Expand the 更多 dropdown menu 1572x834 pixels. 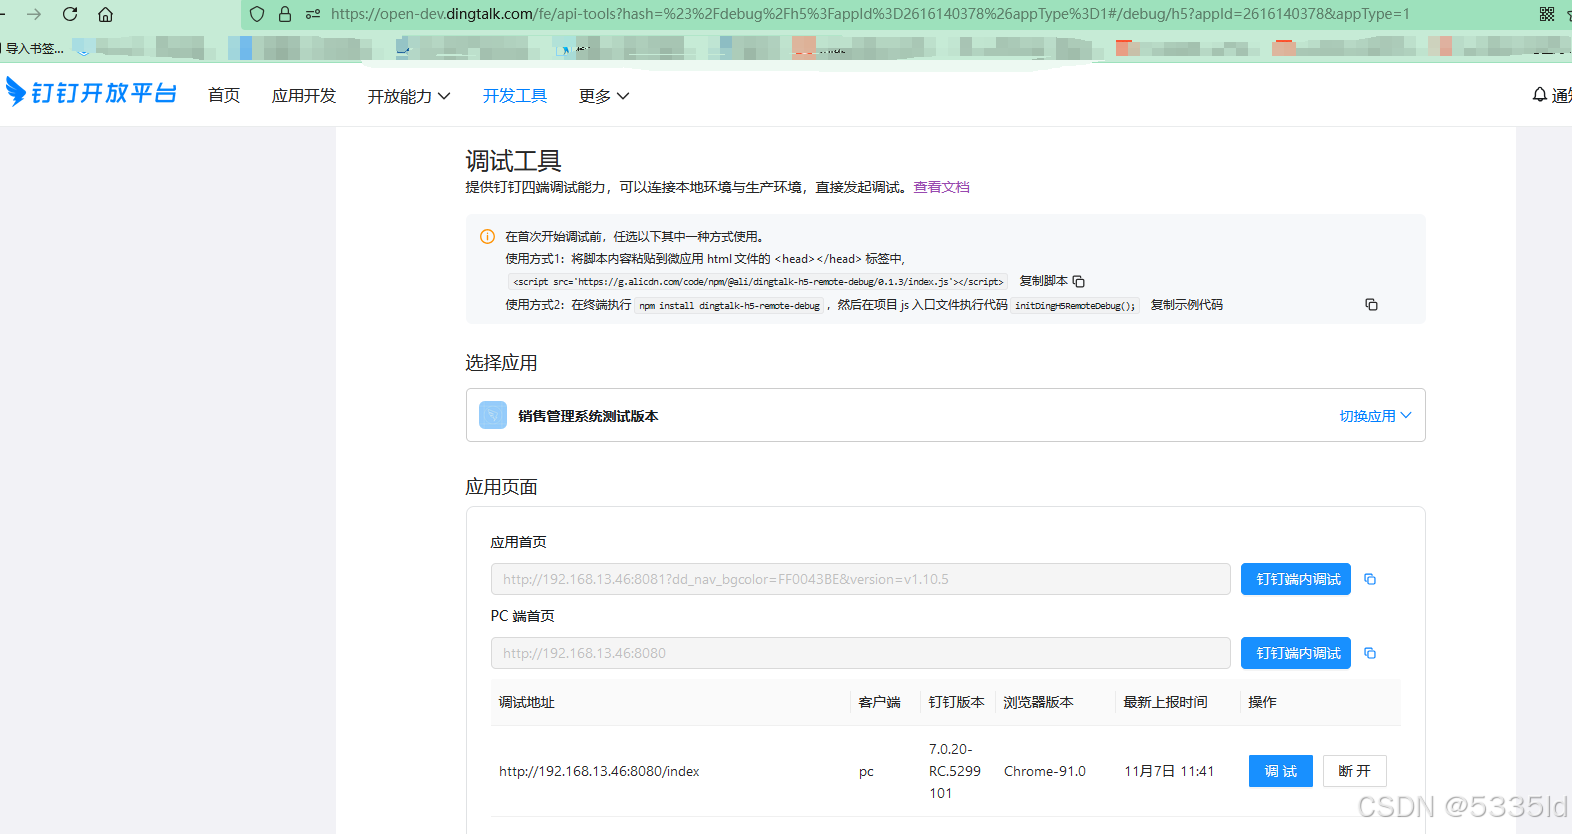(x=604, y=96)
